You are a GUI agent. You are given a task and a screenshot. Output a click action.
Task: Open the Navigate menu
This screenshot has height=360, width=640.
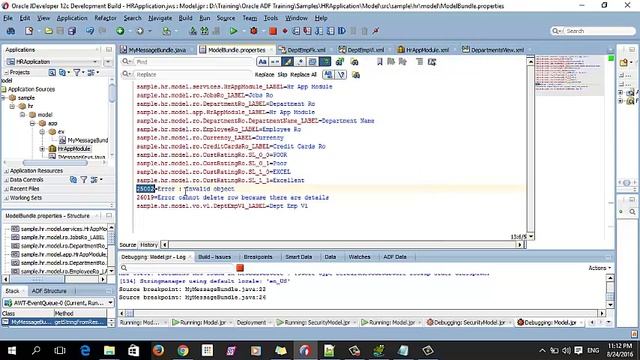click(160, 18)
